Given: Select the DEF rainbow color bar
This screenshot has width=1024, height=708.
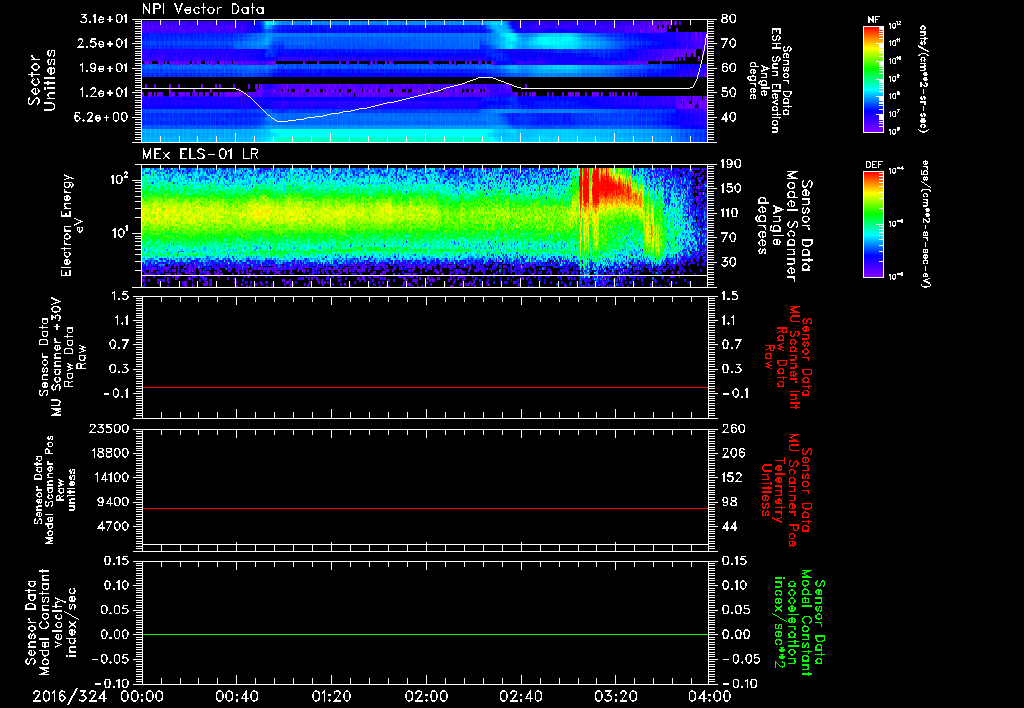Looking at the screenshot, I should click(873, 224).
